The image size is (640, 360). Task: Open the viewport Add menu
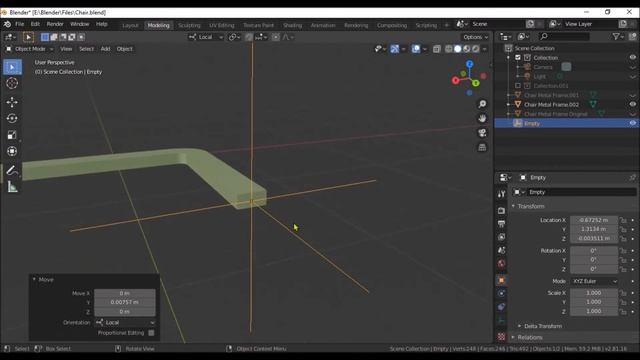[x=105, y=49]
